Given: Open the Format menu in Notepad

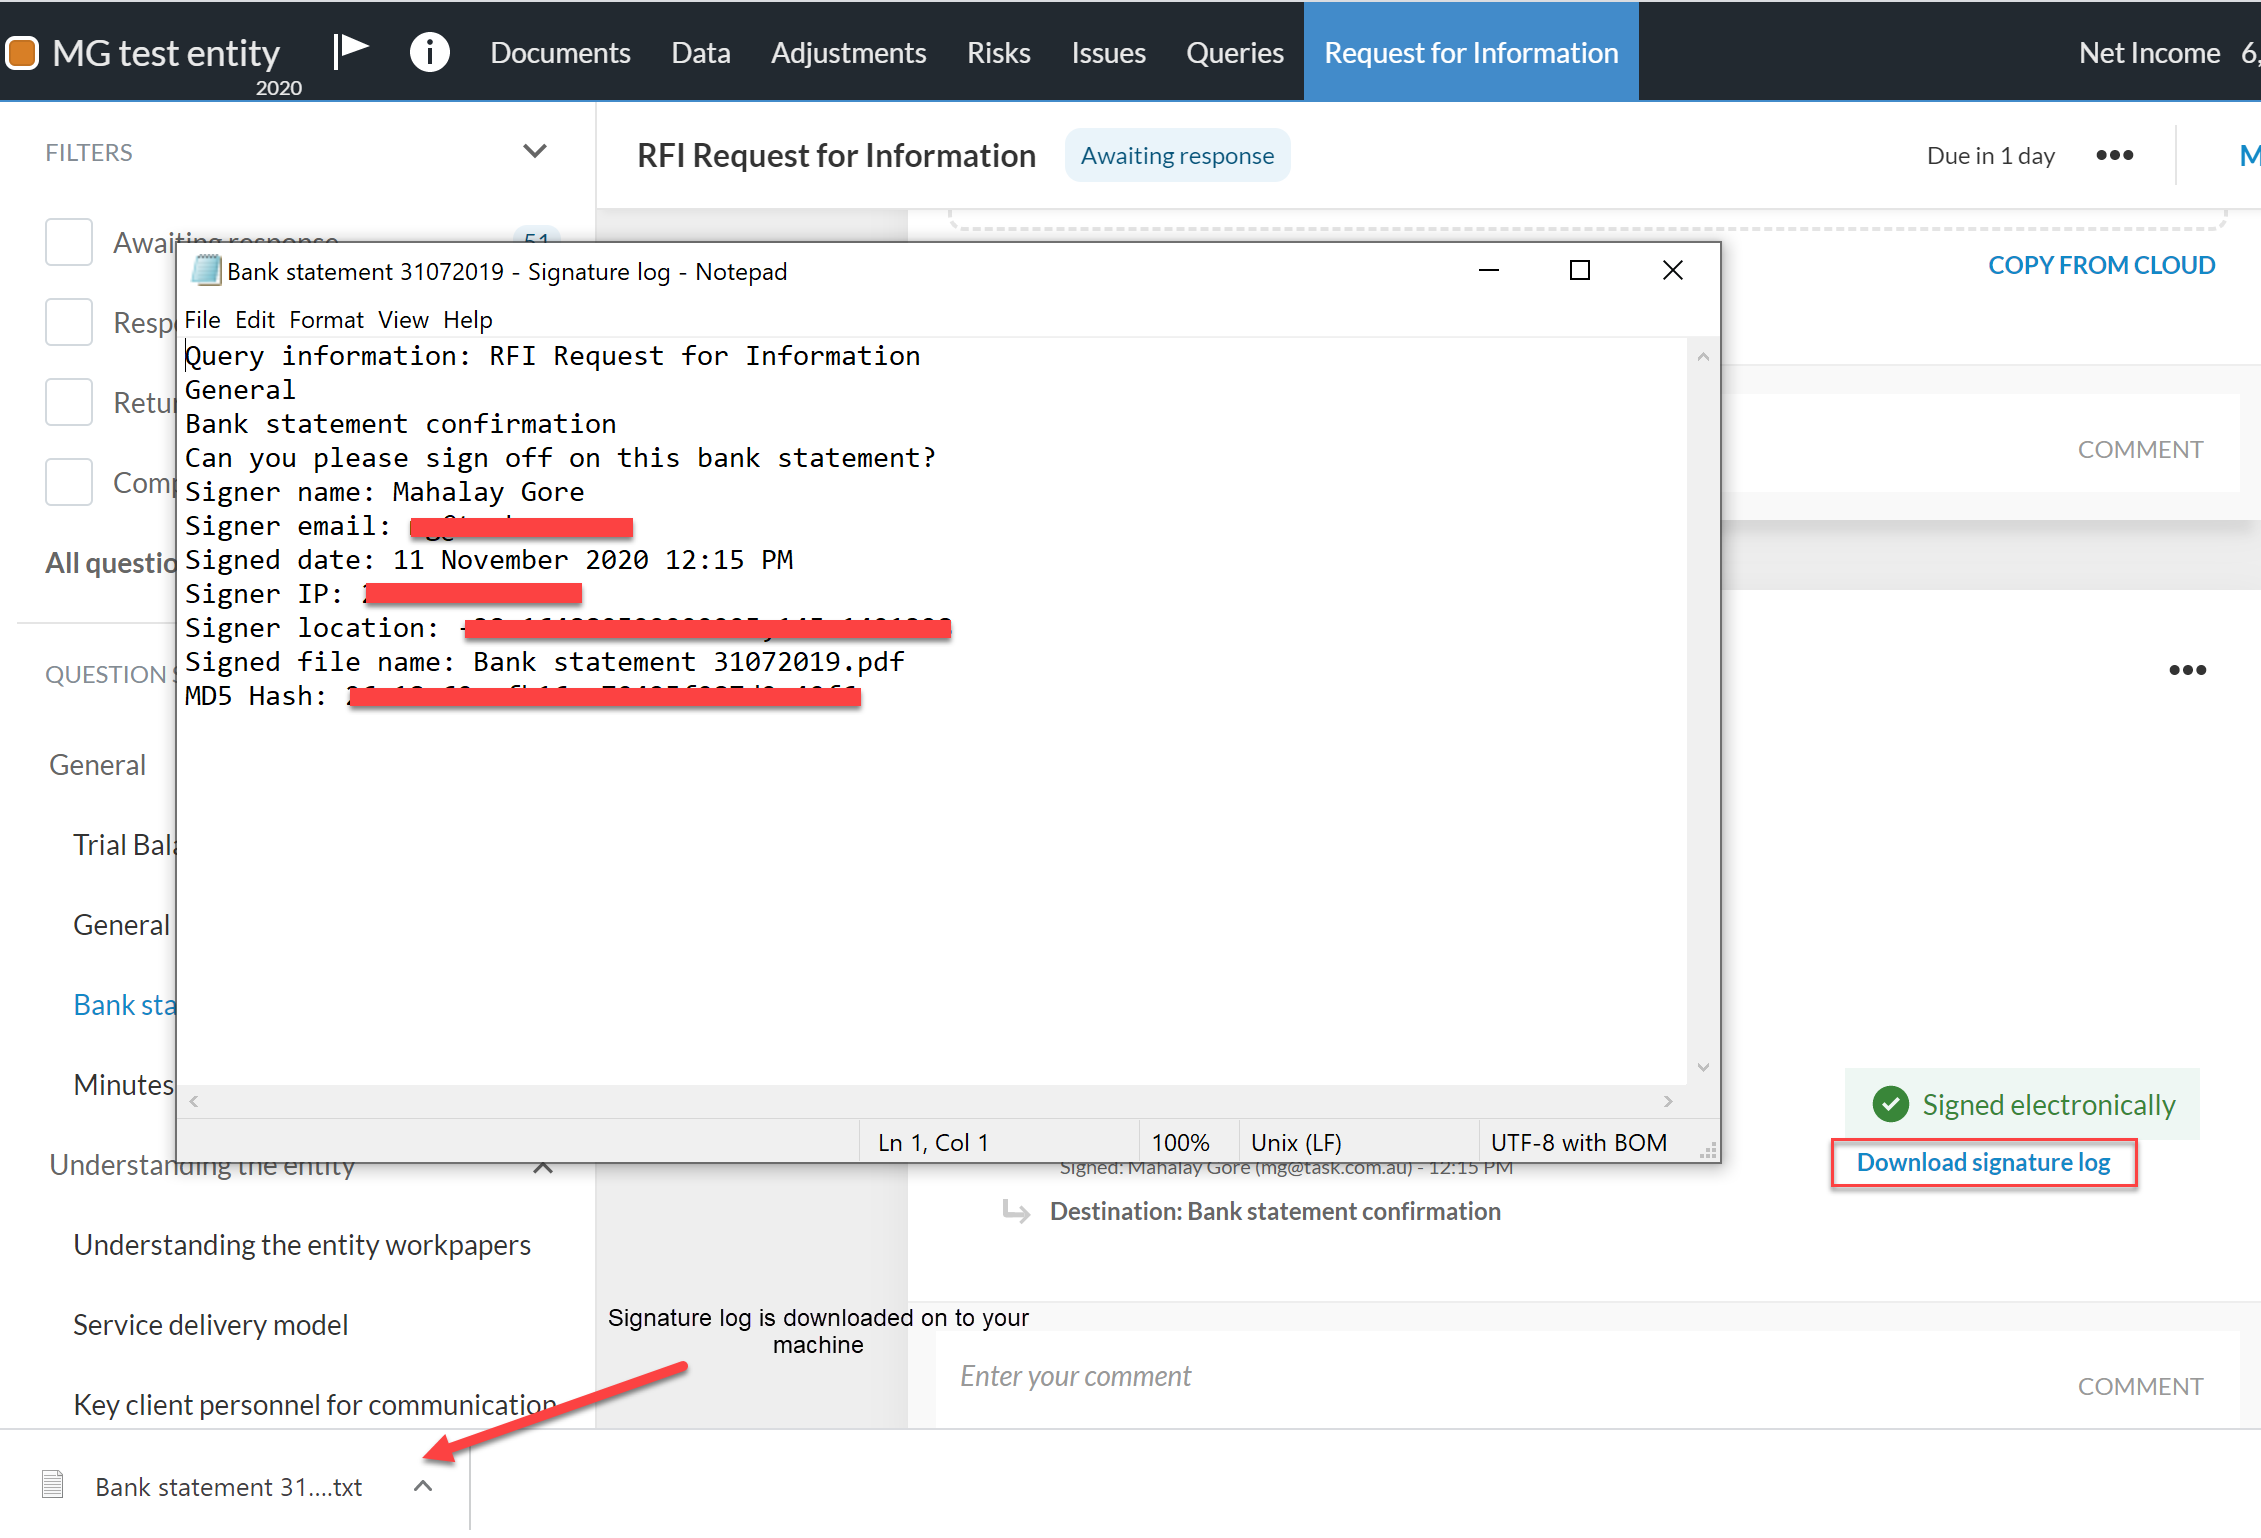Looking at the screenshot, I should (326, 320).
